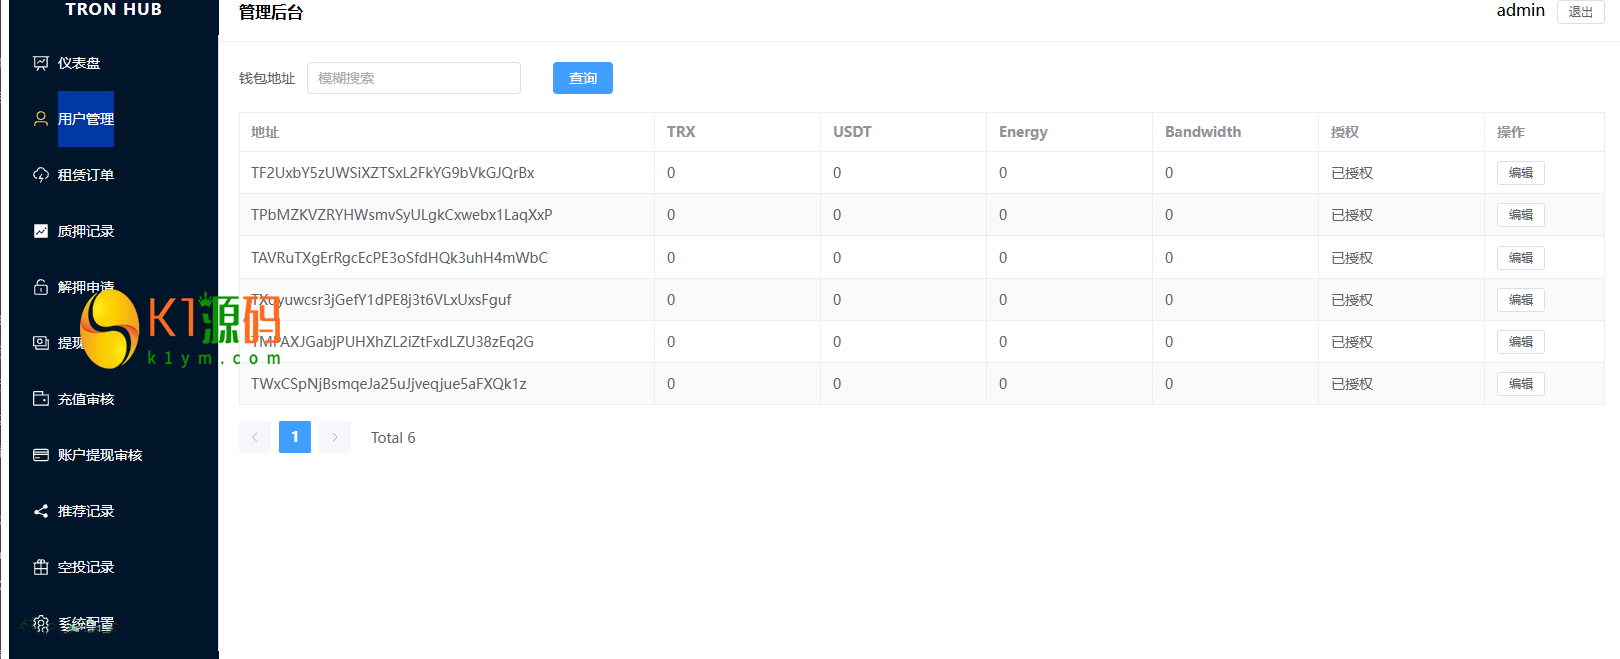1620x659 pixels.
Task: Open 系统配置 in the sidebar menu
Action: [86, 624]
